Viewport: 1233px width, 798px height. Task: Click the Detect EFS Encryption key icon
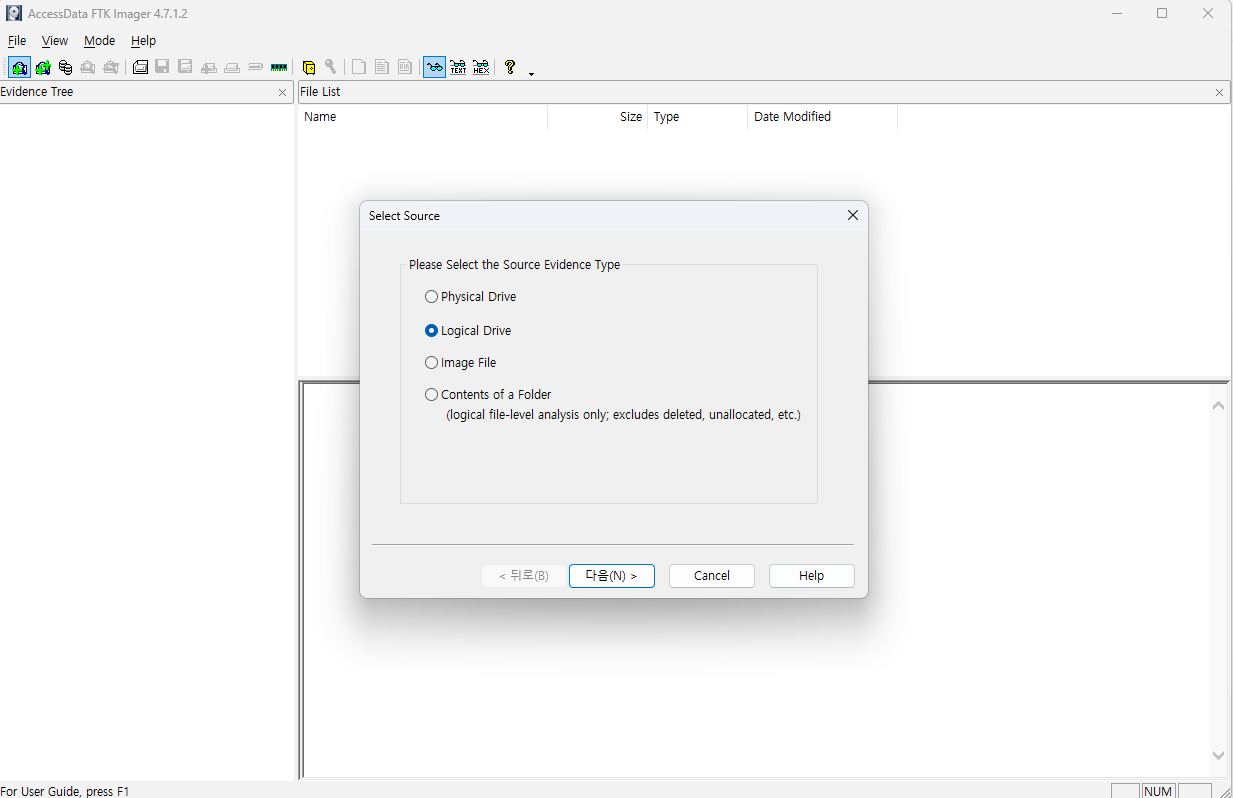point(331,67)
